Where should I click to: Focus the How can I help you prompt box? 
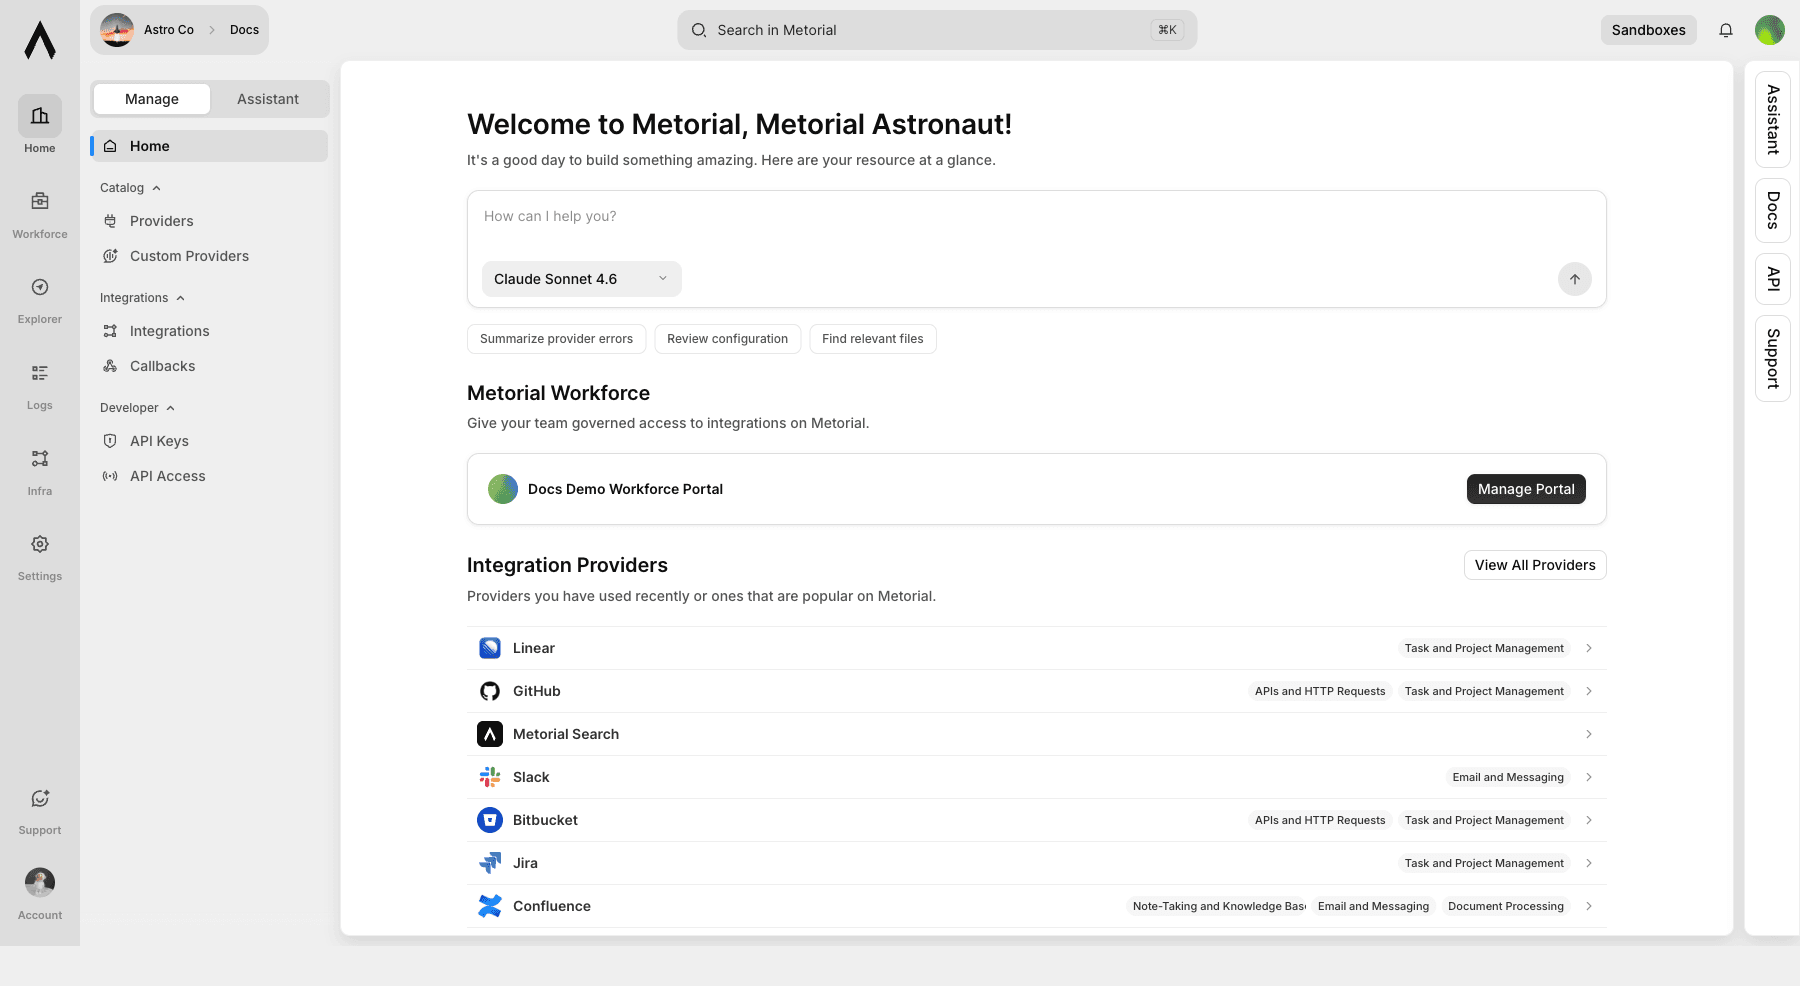click(1037, 217)
